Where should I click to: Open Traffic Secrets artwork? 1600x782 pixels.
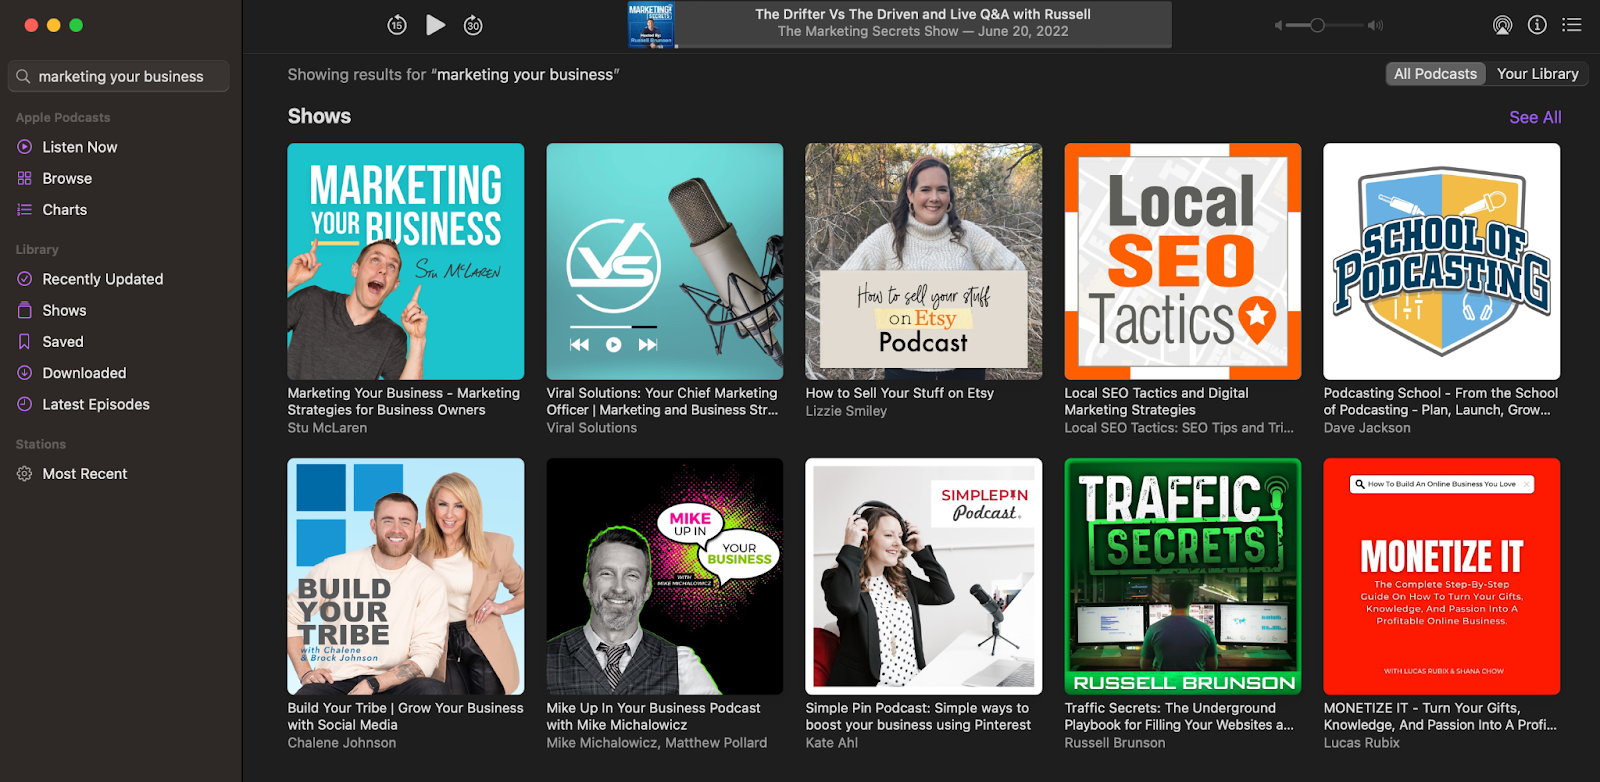(x=1183, y=576)
